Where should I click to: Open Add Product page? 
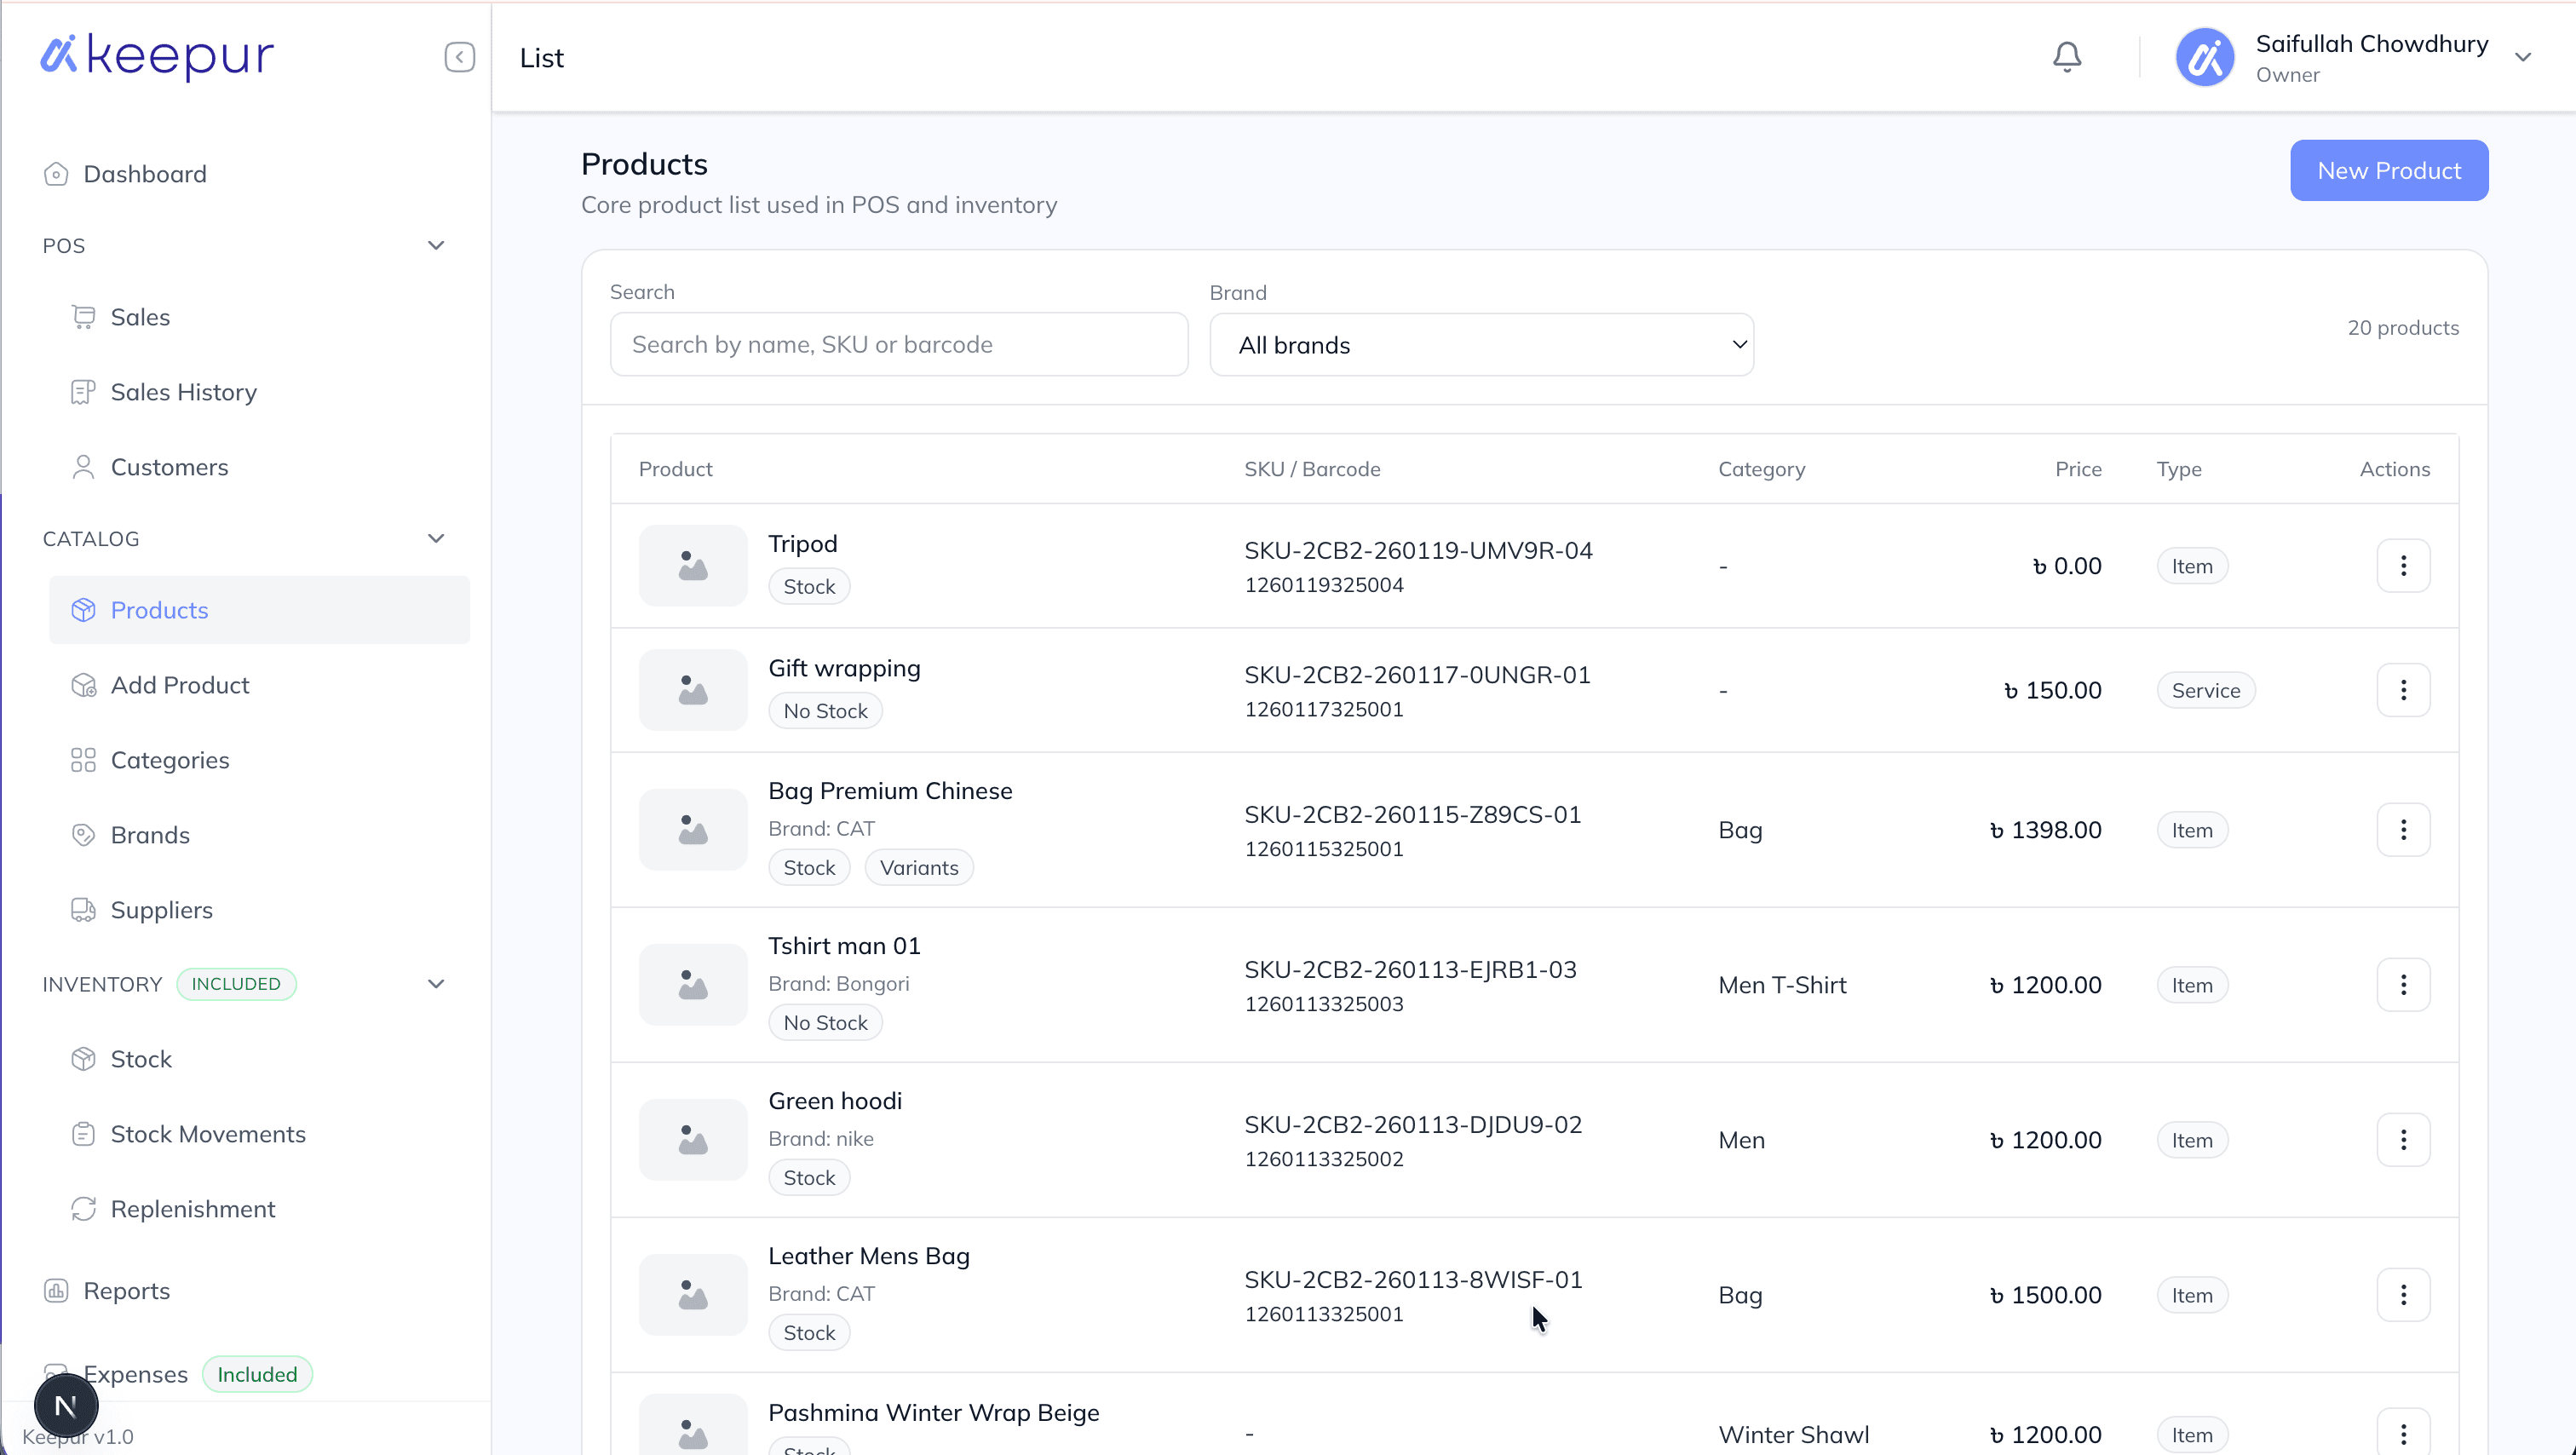[x=180, y=685]
